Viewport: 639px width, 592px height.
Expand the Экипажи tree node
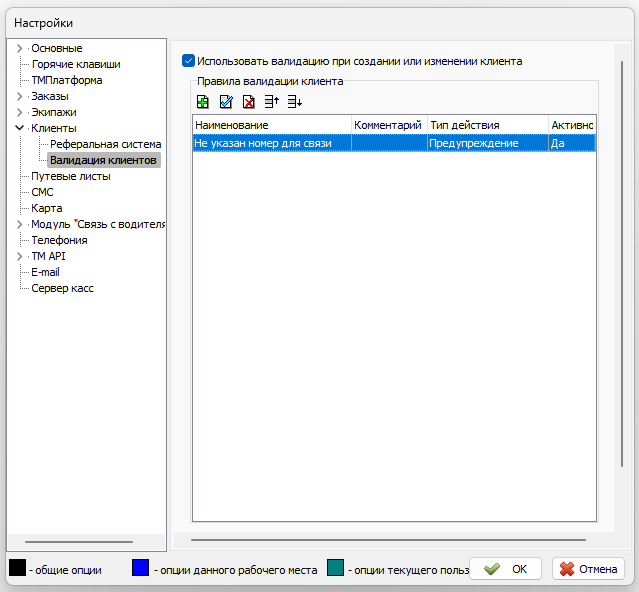tap(19, 112)
